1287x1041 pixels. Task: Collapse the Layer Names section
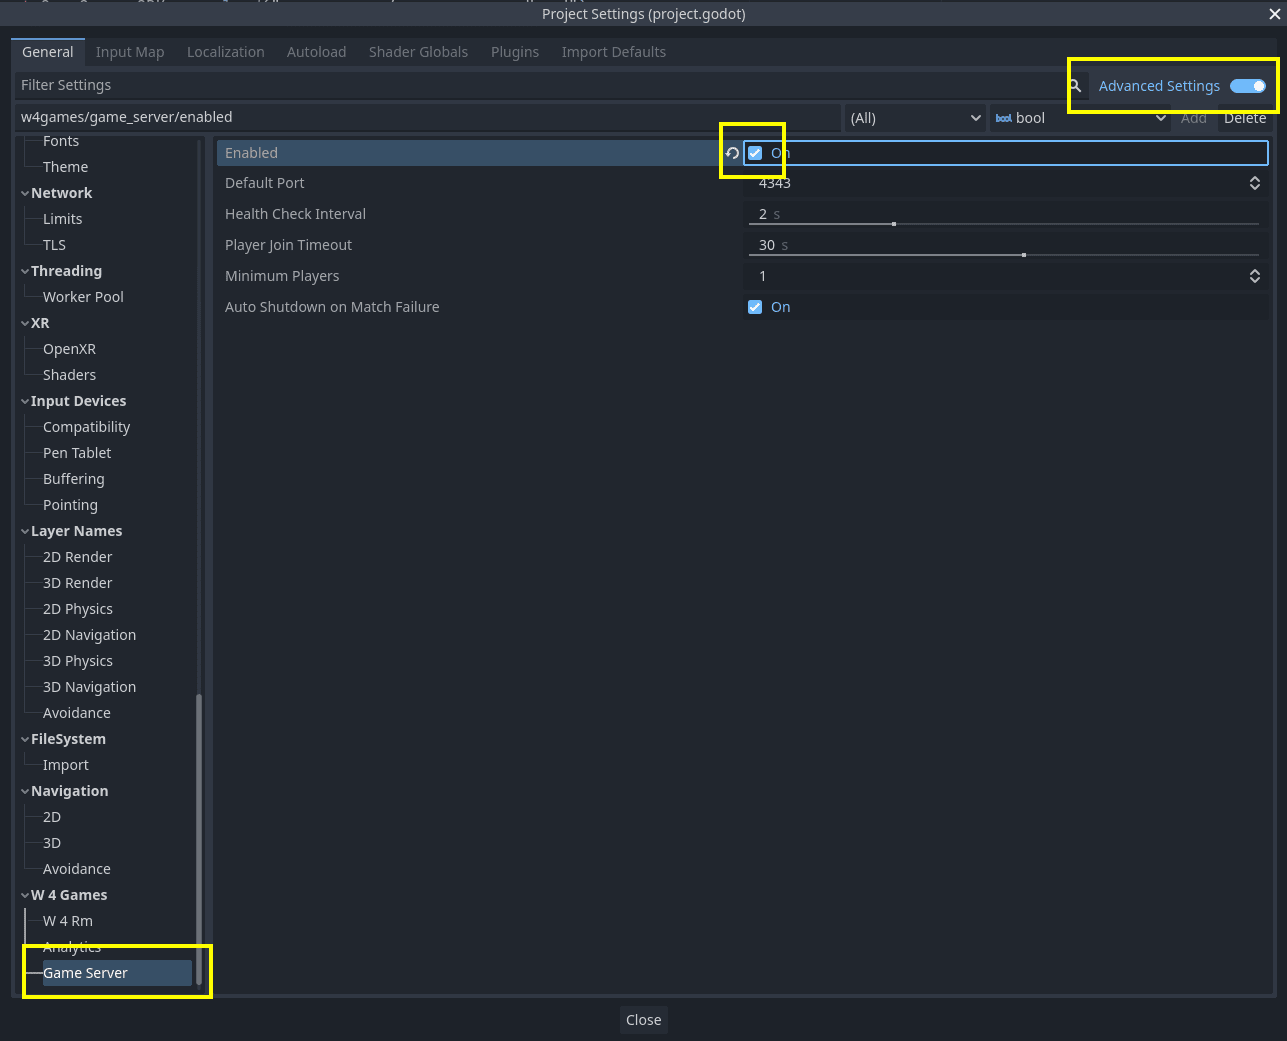pyautogui.click(x=24, y=530)
